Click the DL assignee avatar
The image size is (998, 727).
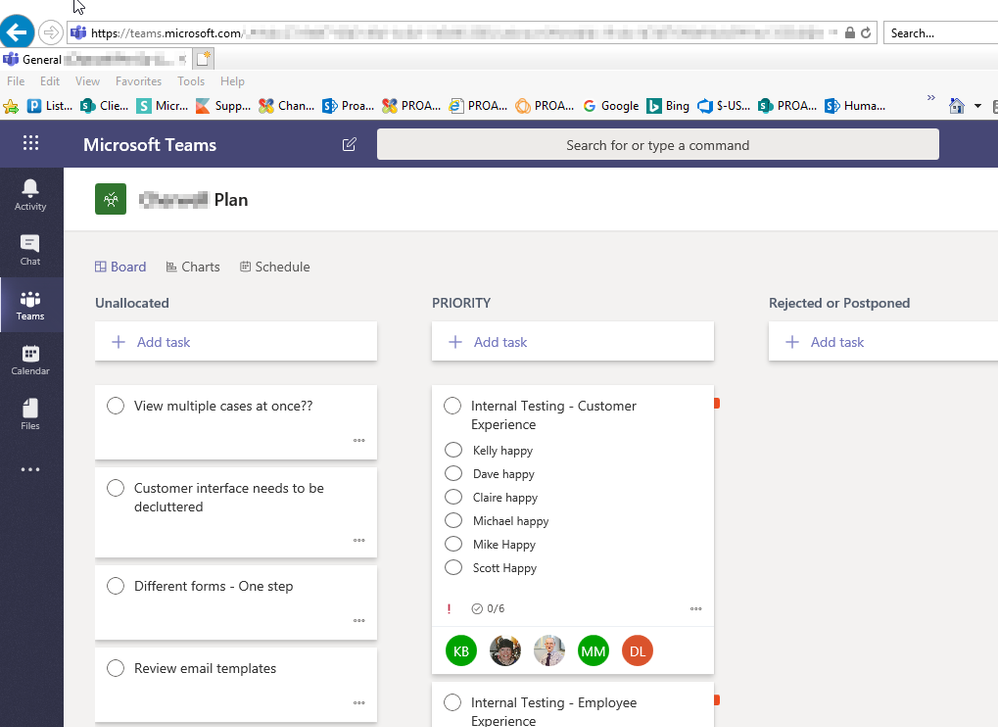point(637,651)
